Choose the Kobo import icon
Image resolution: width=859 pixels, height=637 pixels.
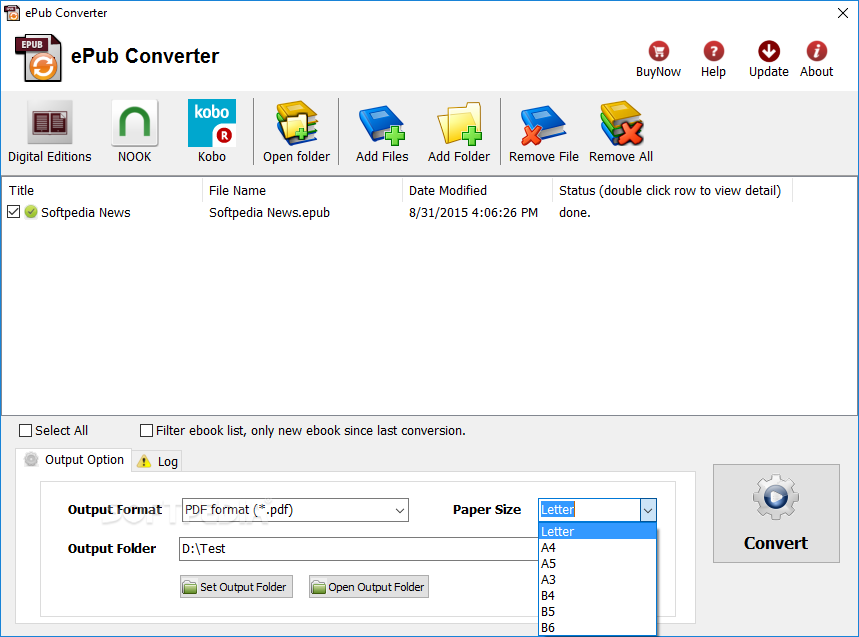point(211,131)
